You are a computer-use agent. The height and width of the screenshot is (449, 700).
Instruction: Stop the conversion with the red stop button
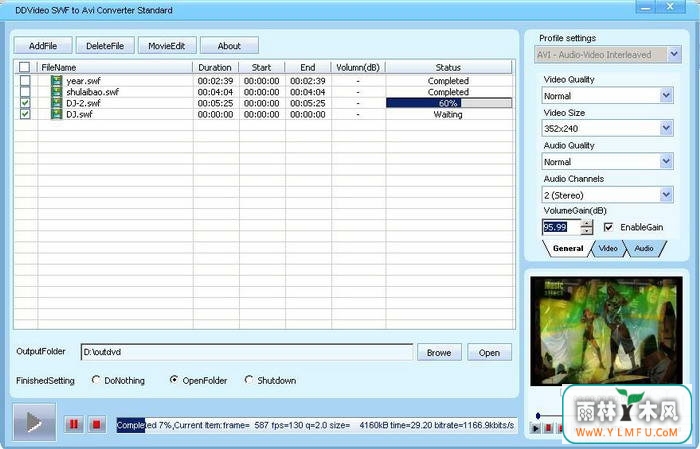click(x=96, y=424)
